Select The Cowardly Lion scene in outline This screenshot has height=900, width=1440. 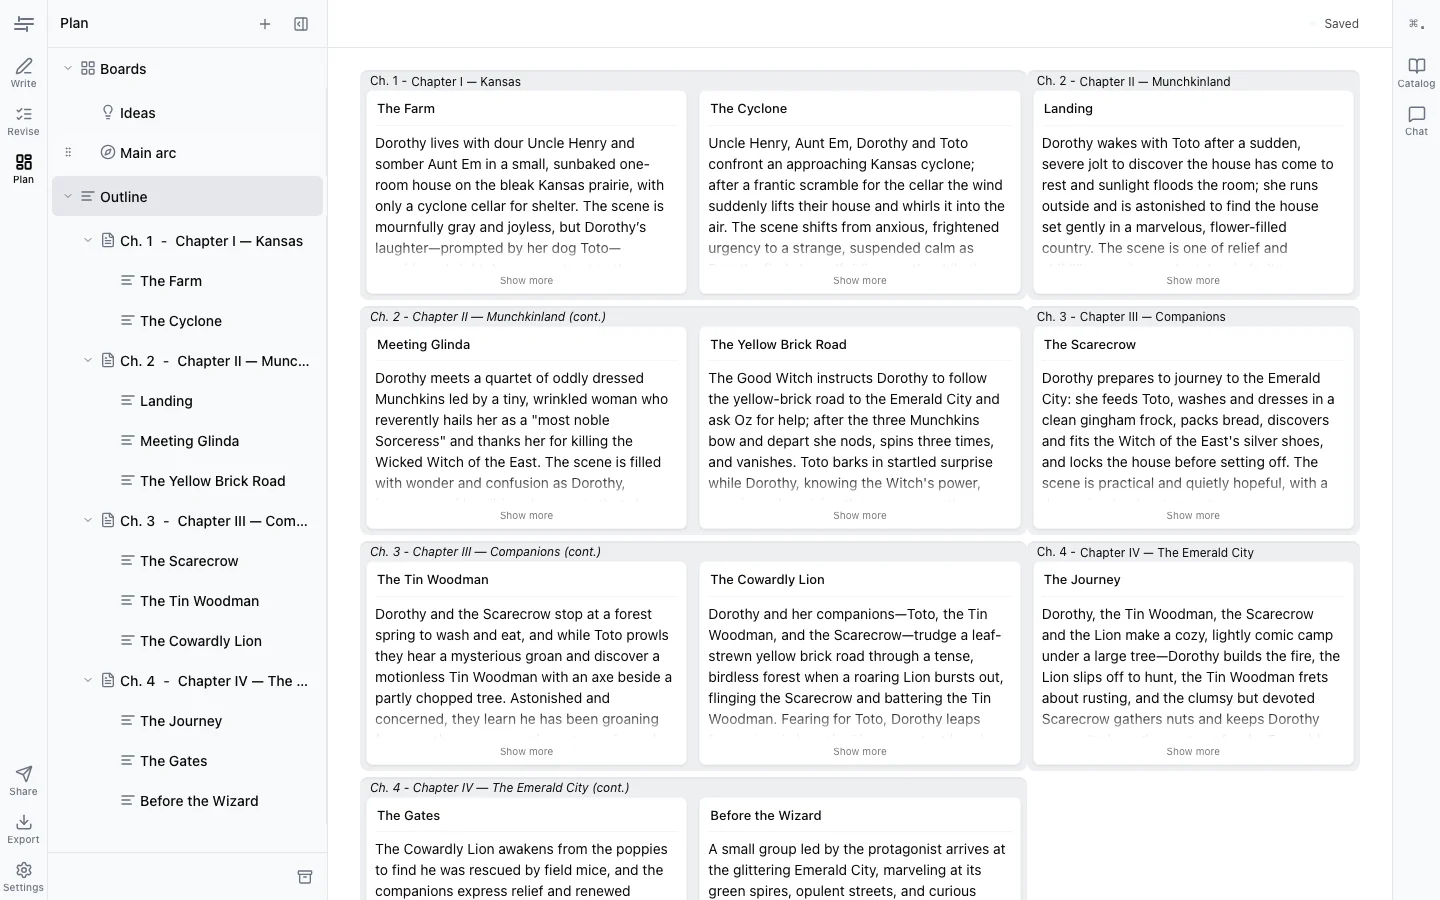(200, 641)
